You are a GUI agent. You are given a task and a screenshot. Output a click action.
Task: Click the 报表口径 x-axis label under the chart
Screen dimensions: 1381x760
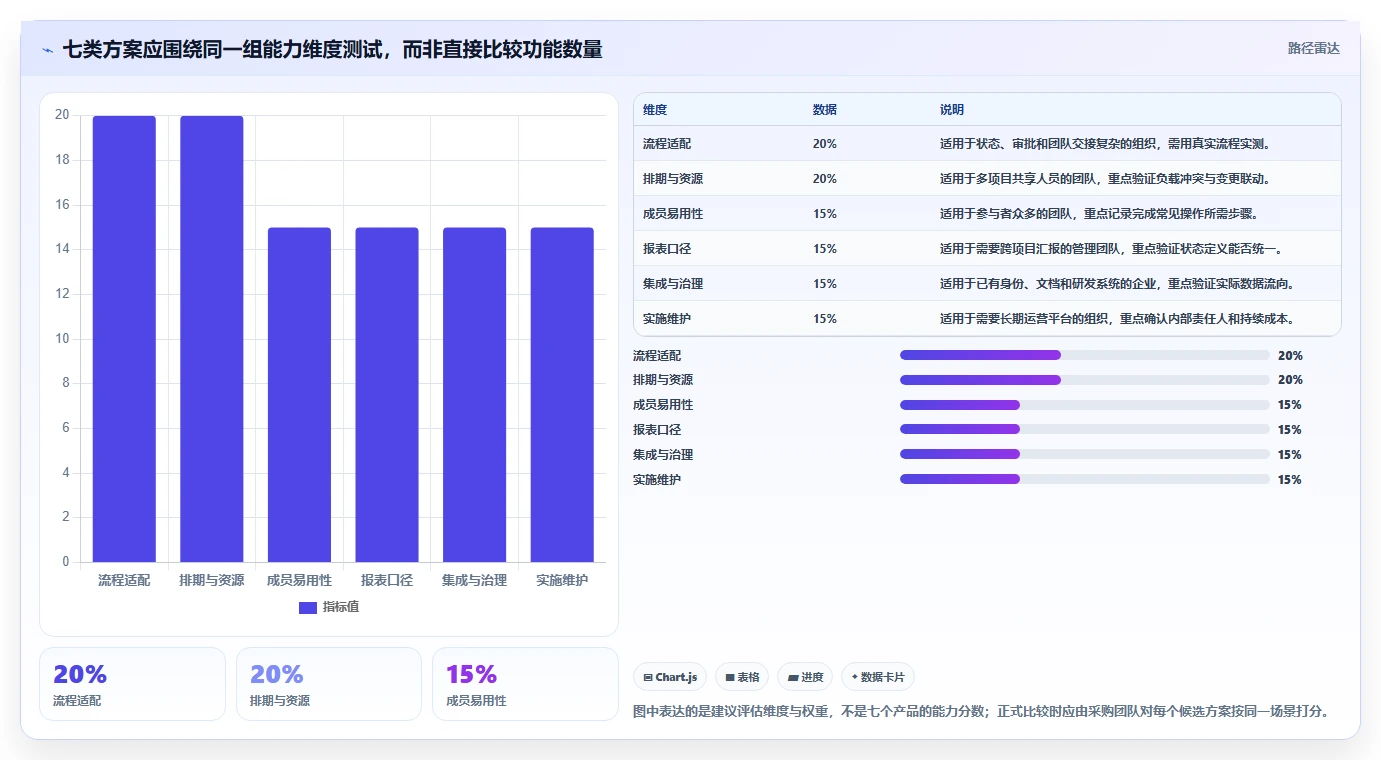pos(387,580)
